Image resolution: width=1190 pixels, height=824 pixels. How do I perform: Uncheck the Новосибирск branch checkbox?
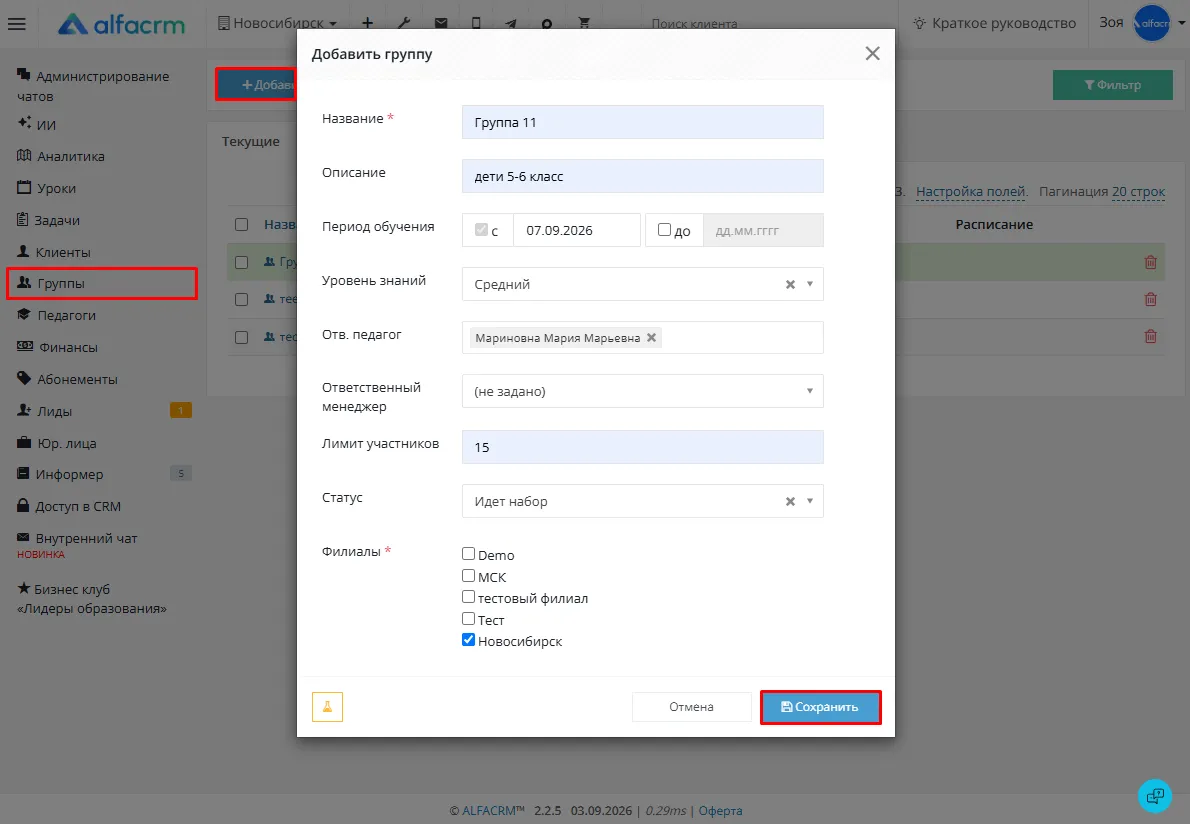pyautogui.click(x=468, y=640)
